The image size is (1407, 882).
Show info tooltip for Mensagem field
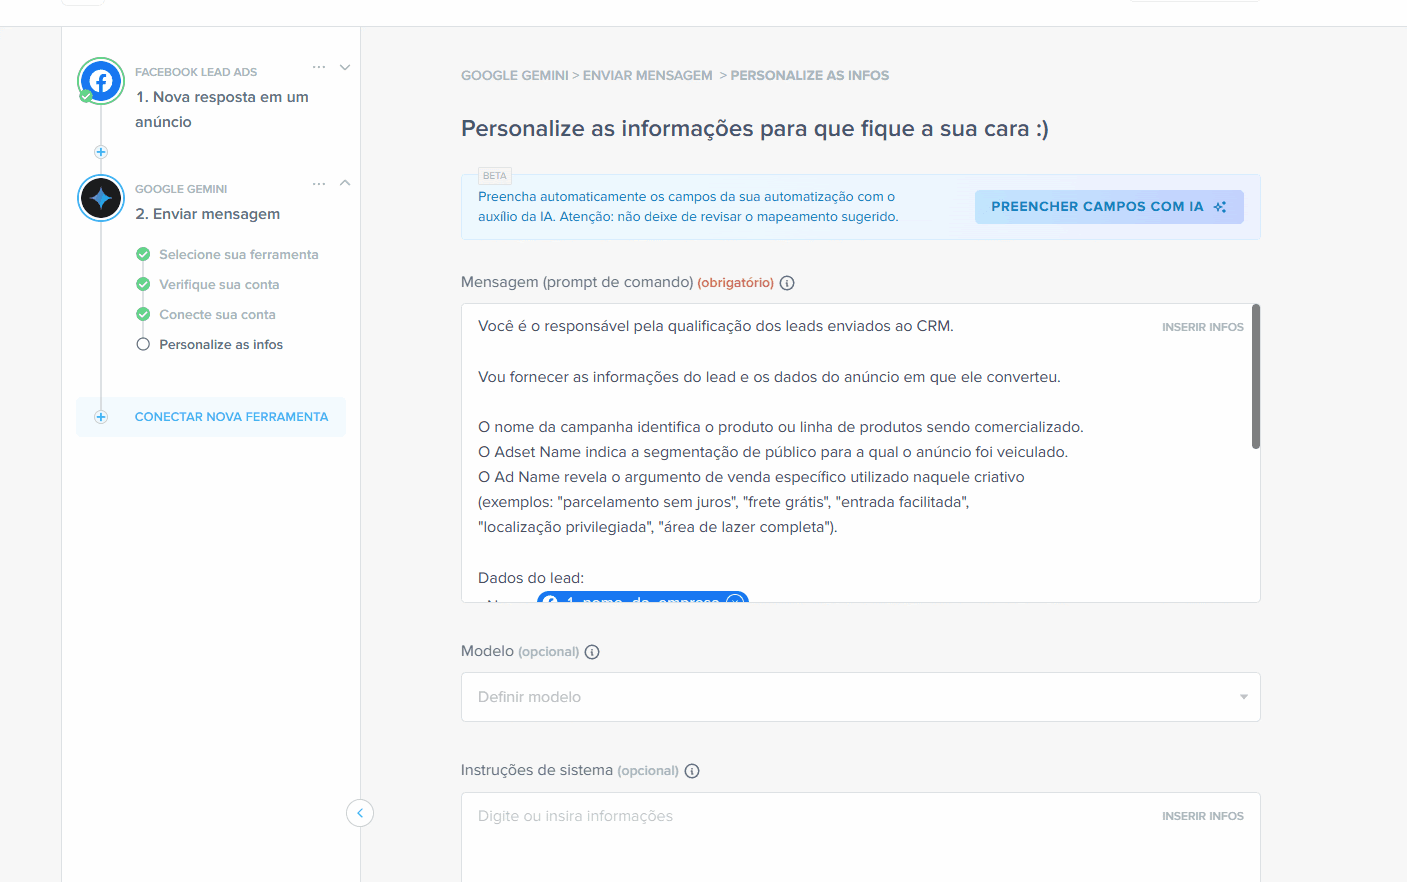[x=787, y=283]
